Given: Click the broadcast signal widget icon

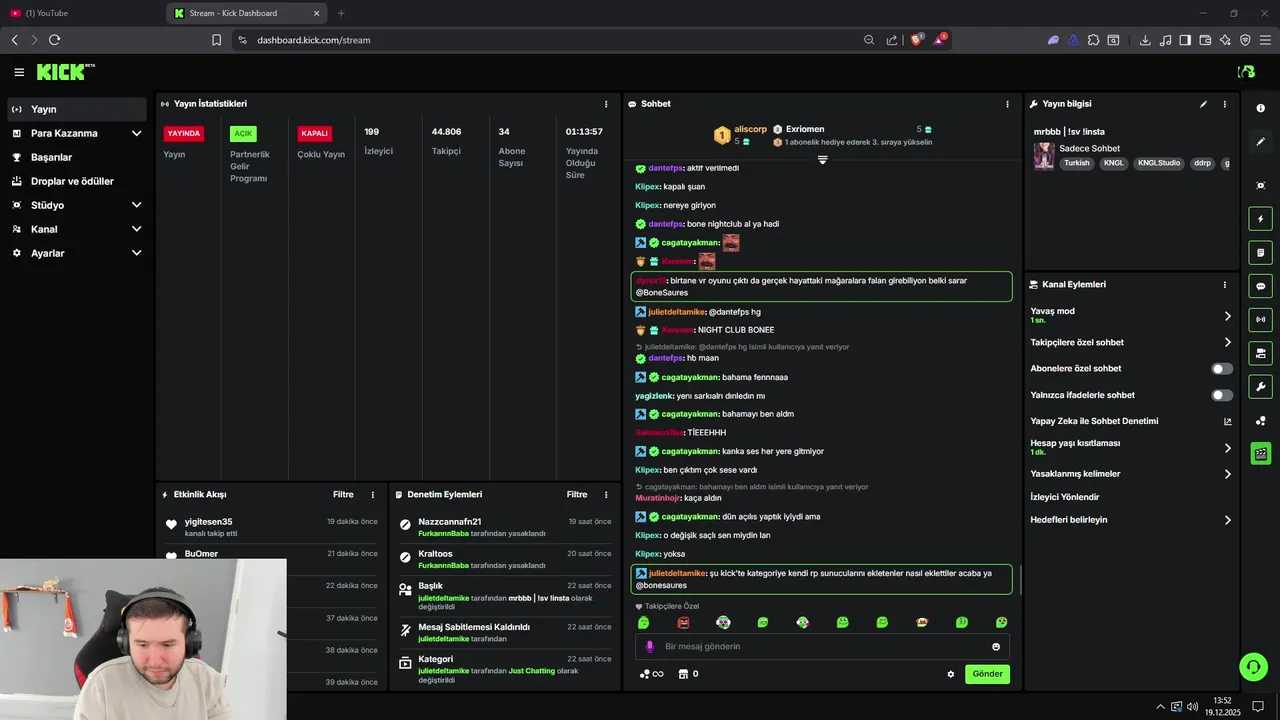Looking at the screenshot, I should (1261, 320).
